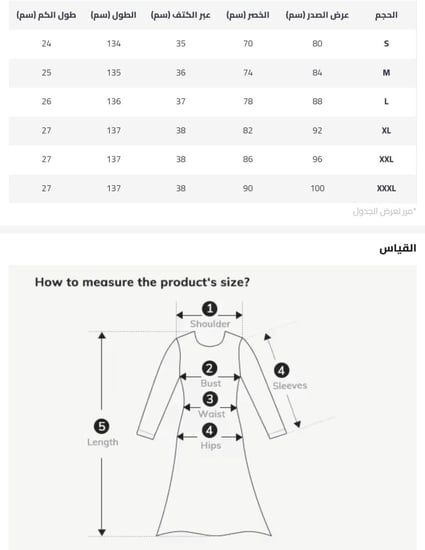
Task: Click the طول الكم (سم) column header
Action: pyautogui.click(x=46, y=15)
